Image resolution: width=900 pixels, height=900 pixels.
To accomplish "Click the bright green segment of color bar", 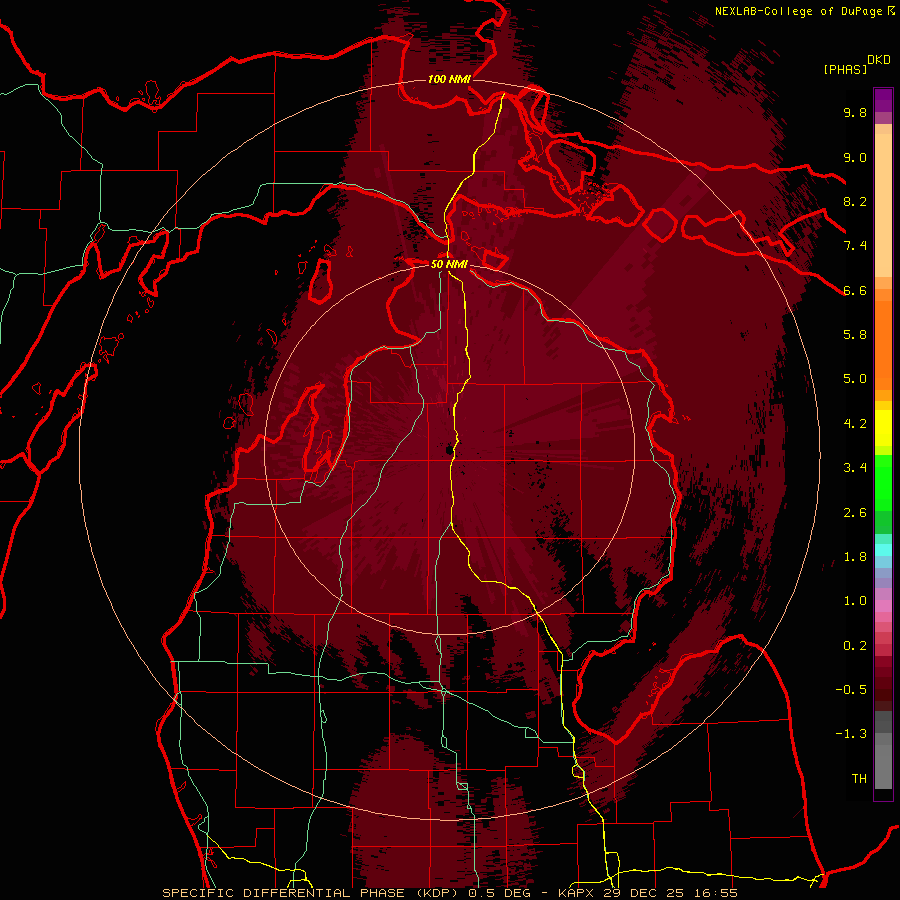I will [883, 484].
